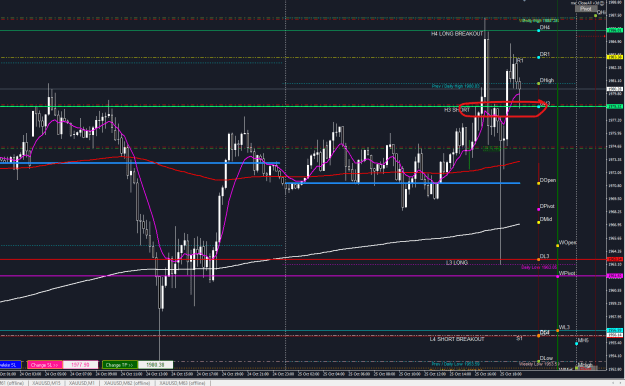The height and width of the screenshot is (386, 625).
Task: Click the yellow DR1 price tag on the price axis
Action: coord(614,57)
